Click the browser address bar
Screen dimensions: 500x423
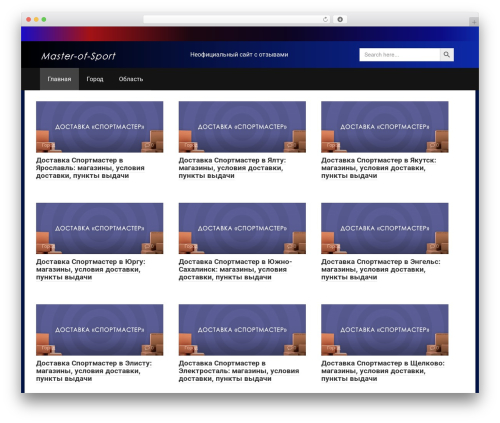click(237, 19)
